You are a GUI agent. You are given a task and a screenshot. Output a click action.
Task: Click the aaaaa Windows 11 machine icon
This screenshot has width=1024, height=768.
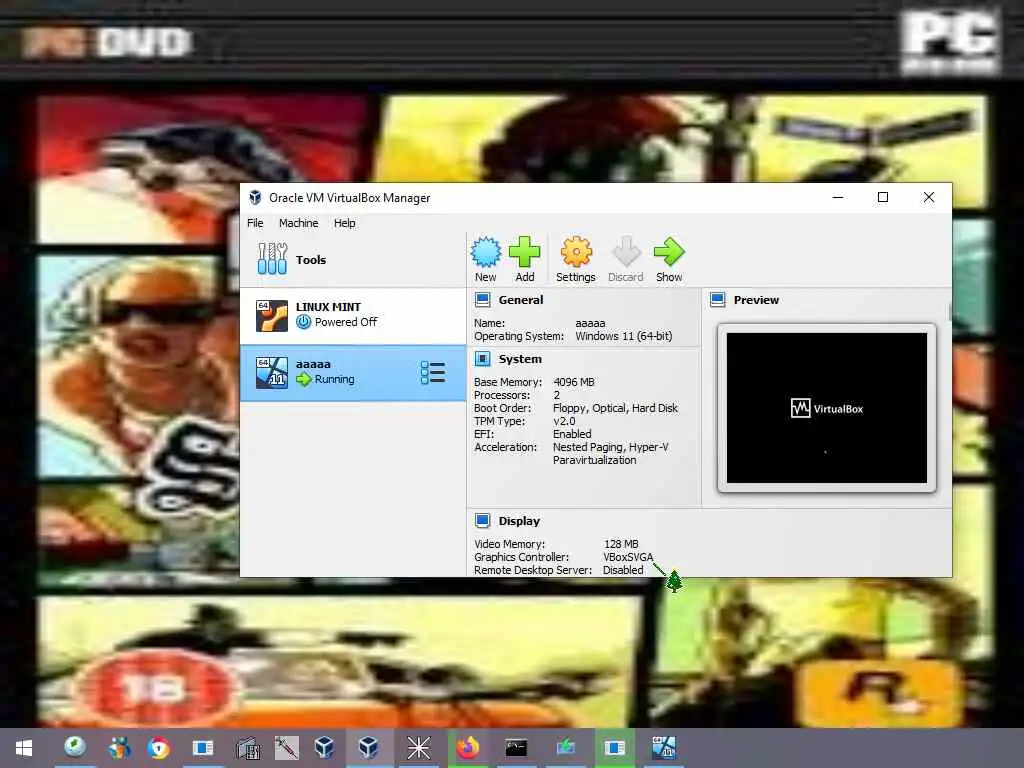click(272, 372)
